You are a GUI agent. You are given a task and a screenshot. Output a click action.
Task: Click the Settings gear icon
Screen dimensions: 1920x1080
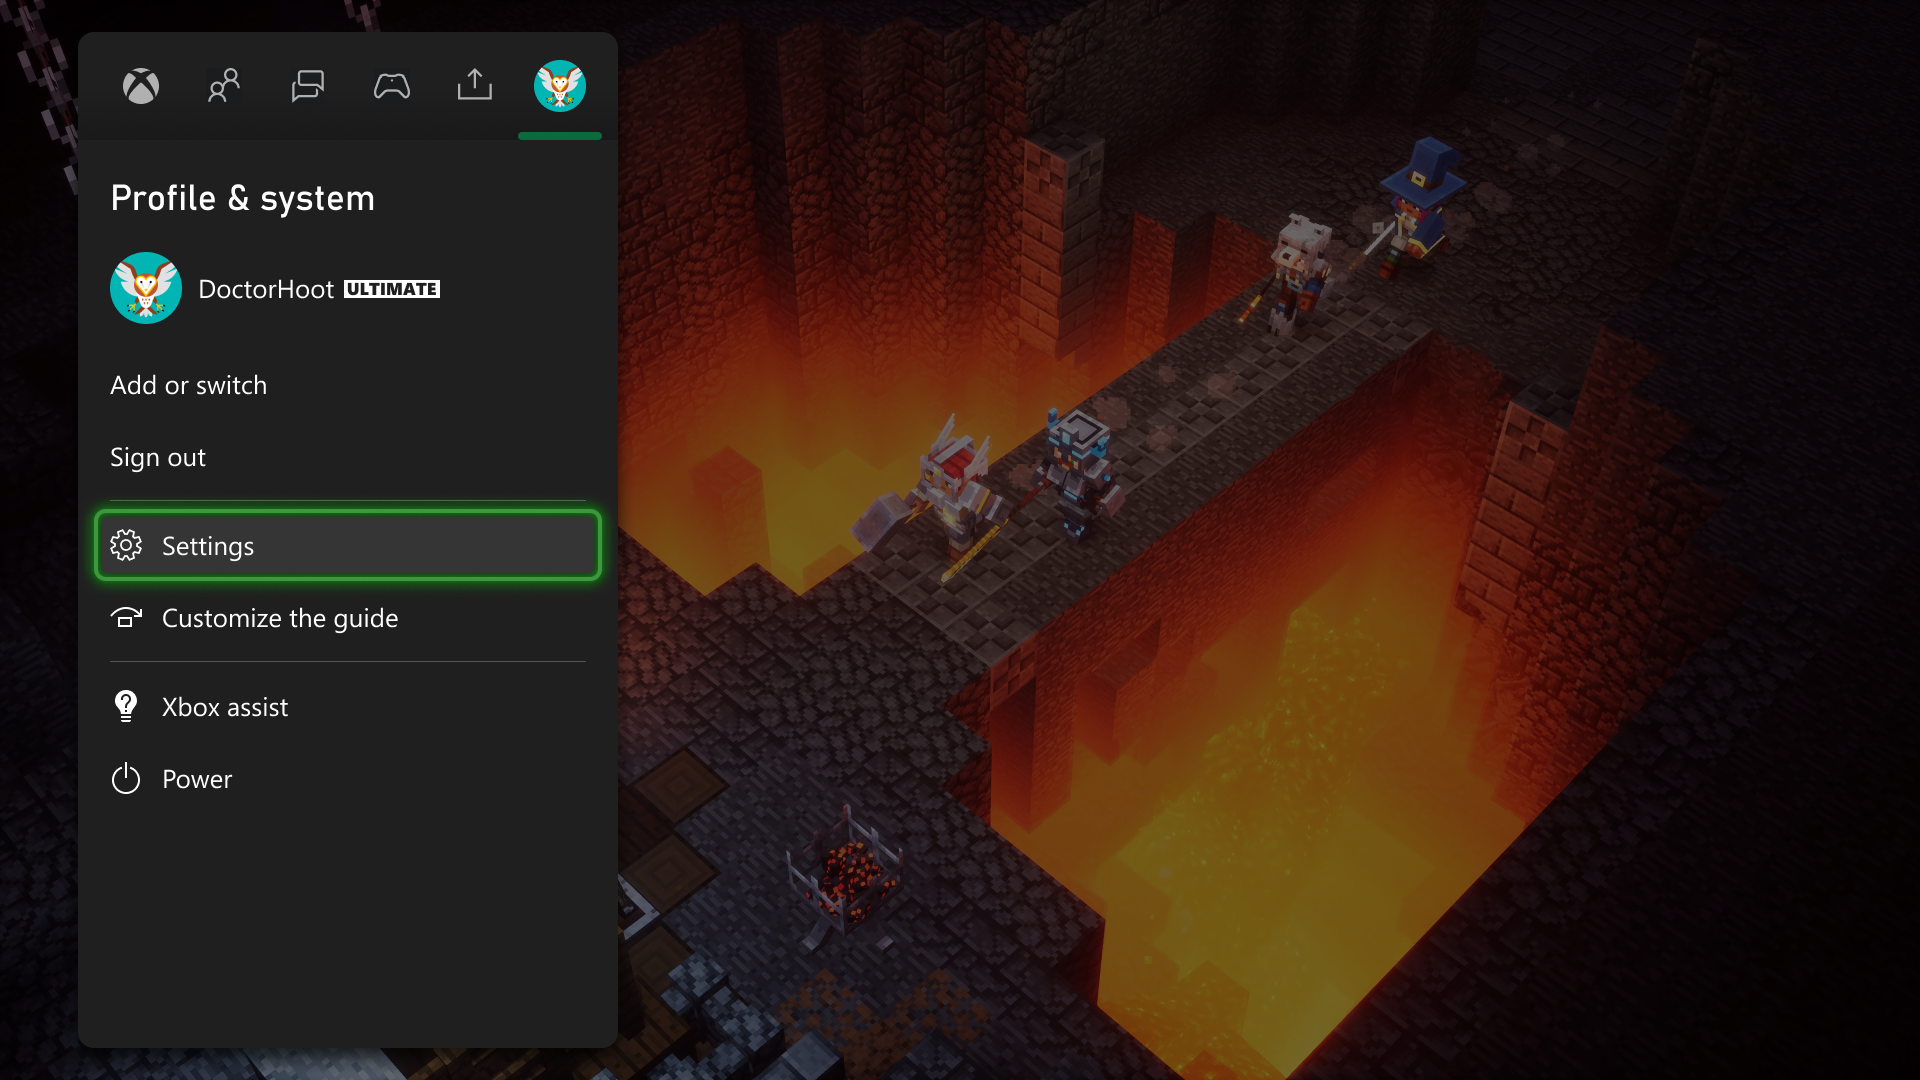click(x=125, y=545)
